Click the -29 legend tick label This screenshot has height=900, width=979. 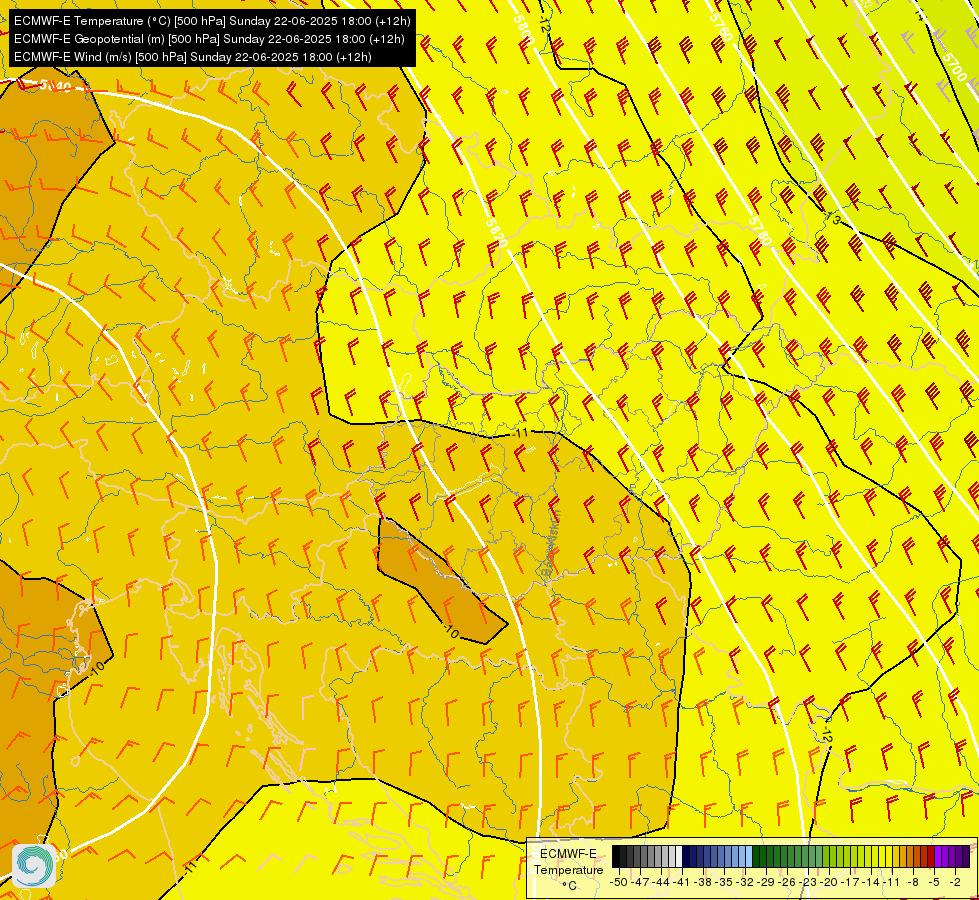[766, 882]
